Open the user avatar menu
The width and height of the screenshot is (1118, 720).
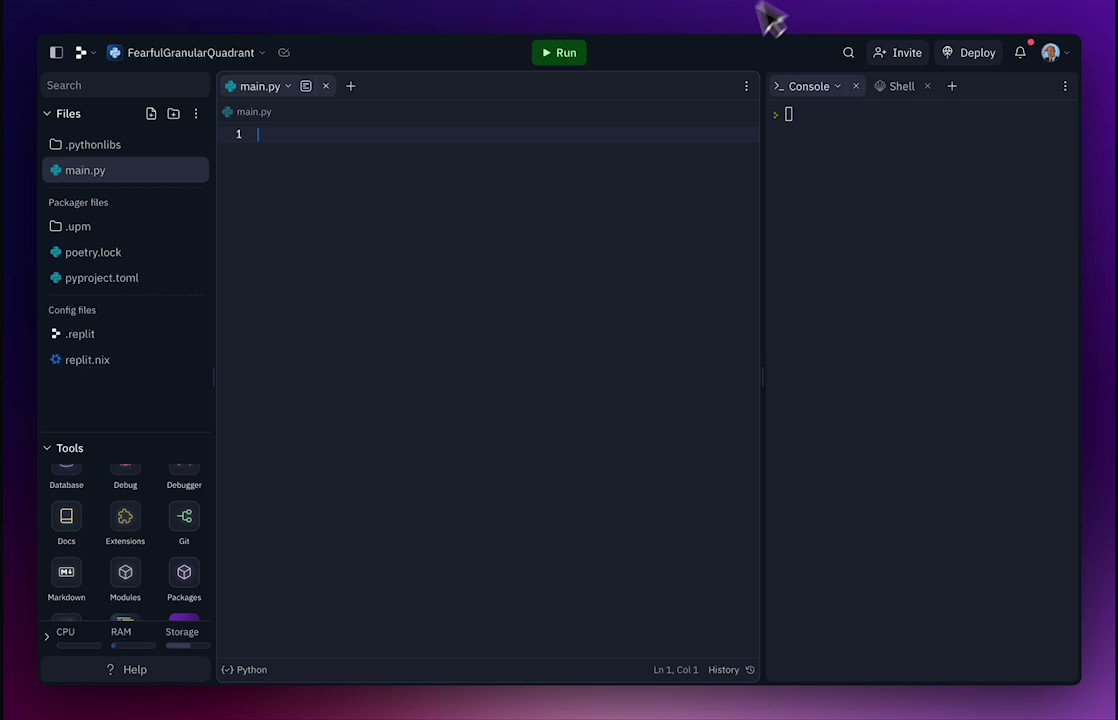pos(1055,53)
